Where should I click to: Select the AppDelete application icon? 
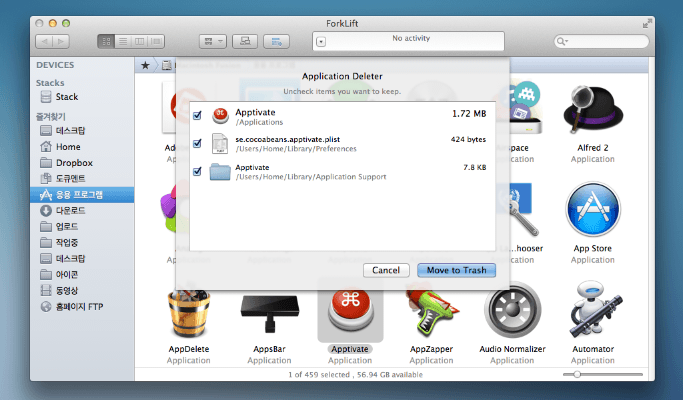click(189, 312)
